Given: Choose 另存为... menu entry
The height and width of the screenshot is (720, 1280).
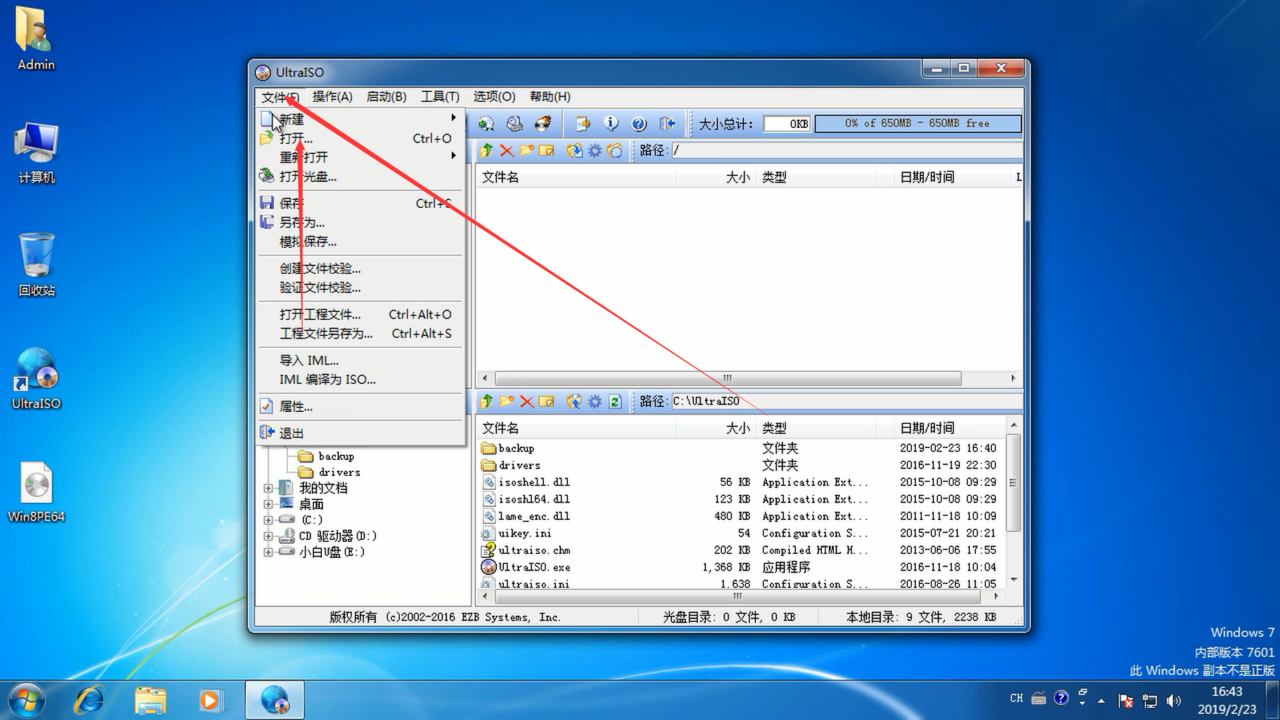Looking at the screenshot, I should click(x=360, y=222).
